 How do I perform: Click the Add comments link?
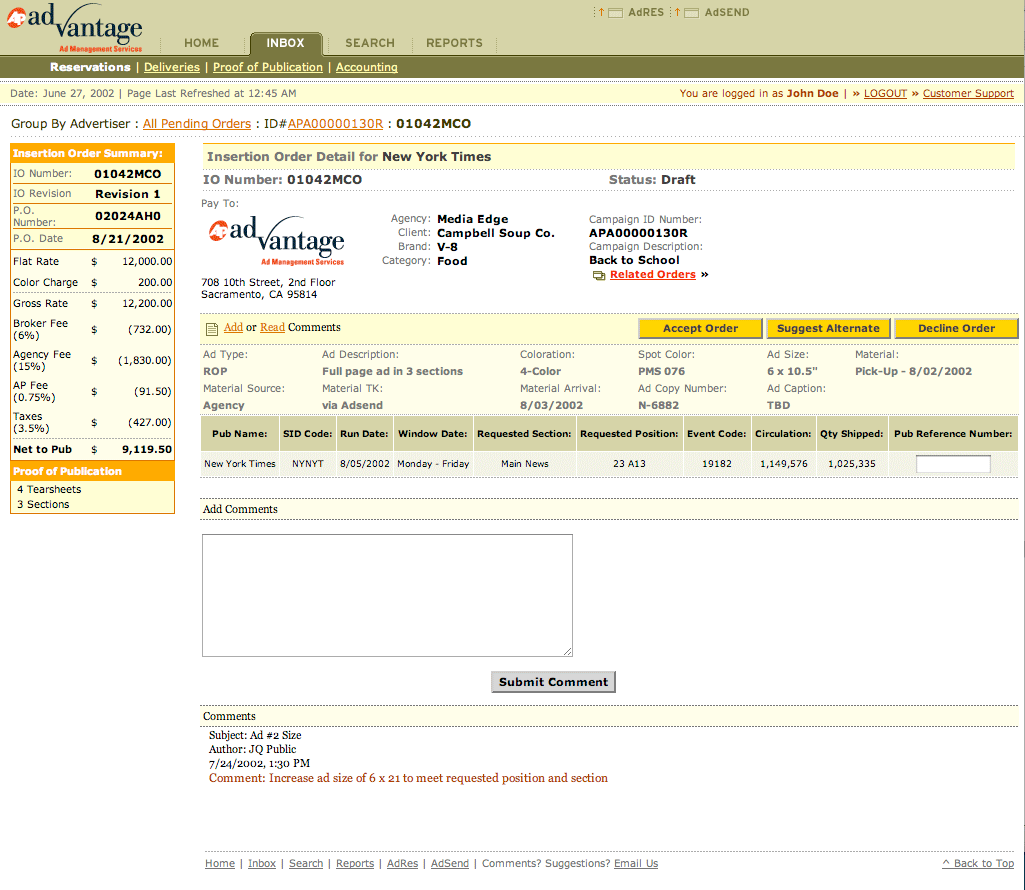(233, 328)
